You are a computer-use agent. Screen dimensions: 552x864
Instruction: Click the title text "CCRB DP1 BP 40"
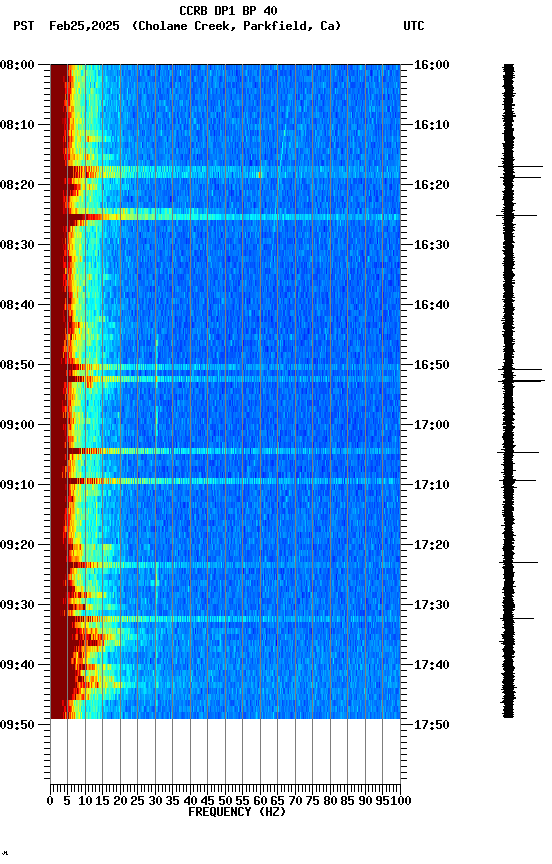(x=228, y=10)
